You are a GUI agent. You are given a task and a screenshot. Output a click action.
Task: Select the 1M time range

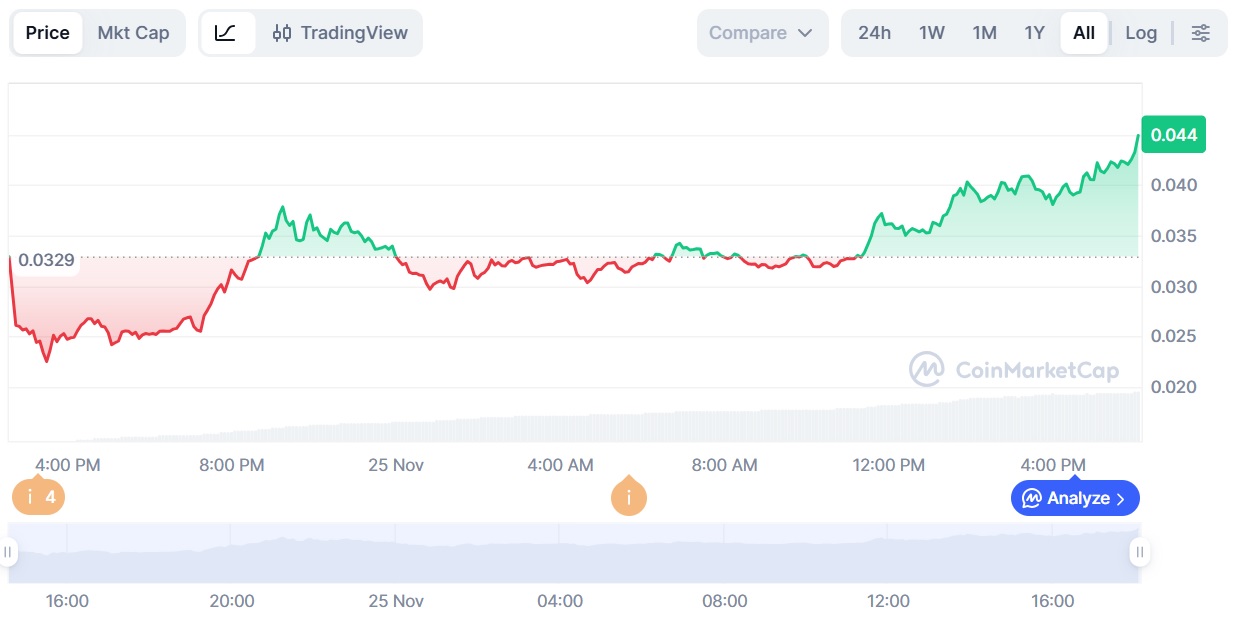(x=984, y=33)
